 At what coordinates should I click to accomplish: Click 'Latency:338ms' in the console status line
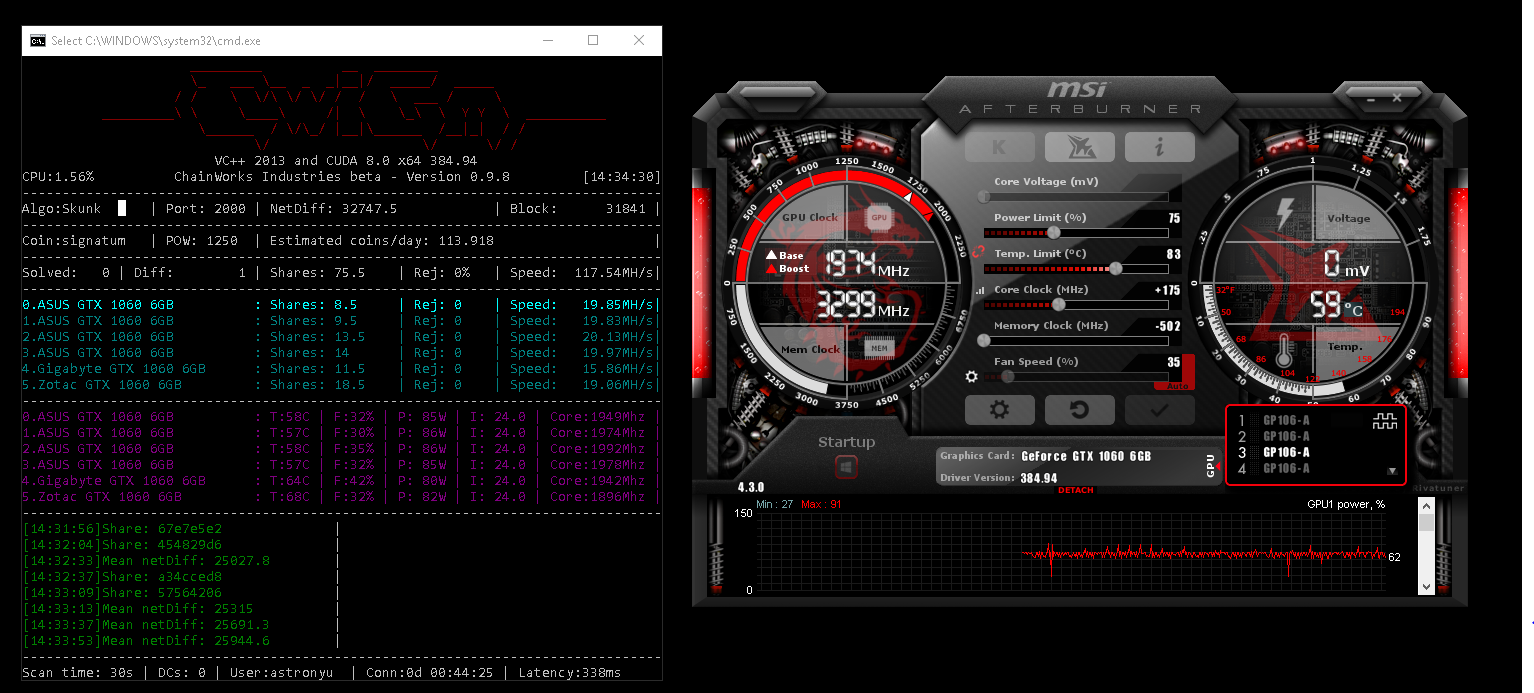point(570,673)
